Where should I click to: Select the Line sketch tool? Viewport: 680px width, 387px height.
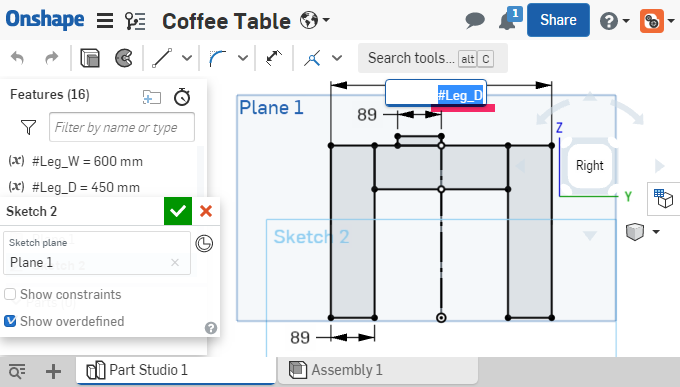click(x=162, y=58)
